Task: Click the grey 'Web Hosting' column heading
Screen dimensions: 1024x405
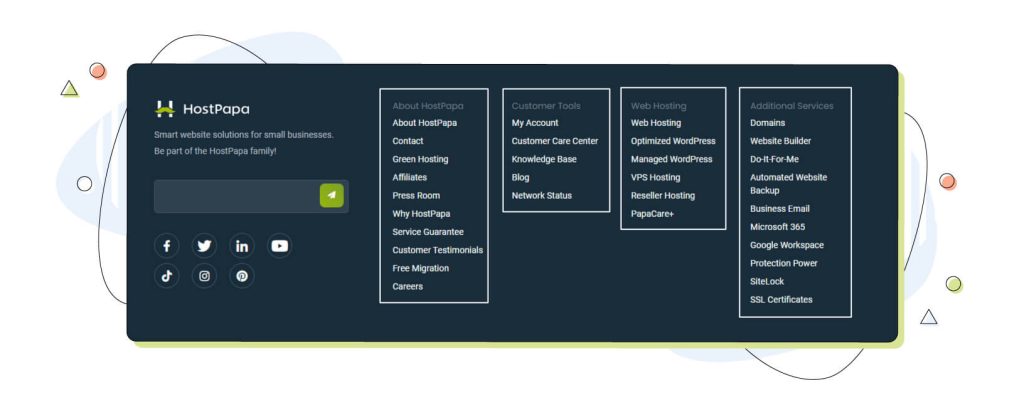Action: [x=658, y=106]
